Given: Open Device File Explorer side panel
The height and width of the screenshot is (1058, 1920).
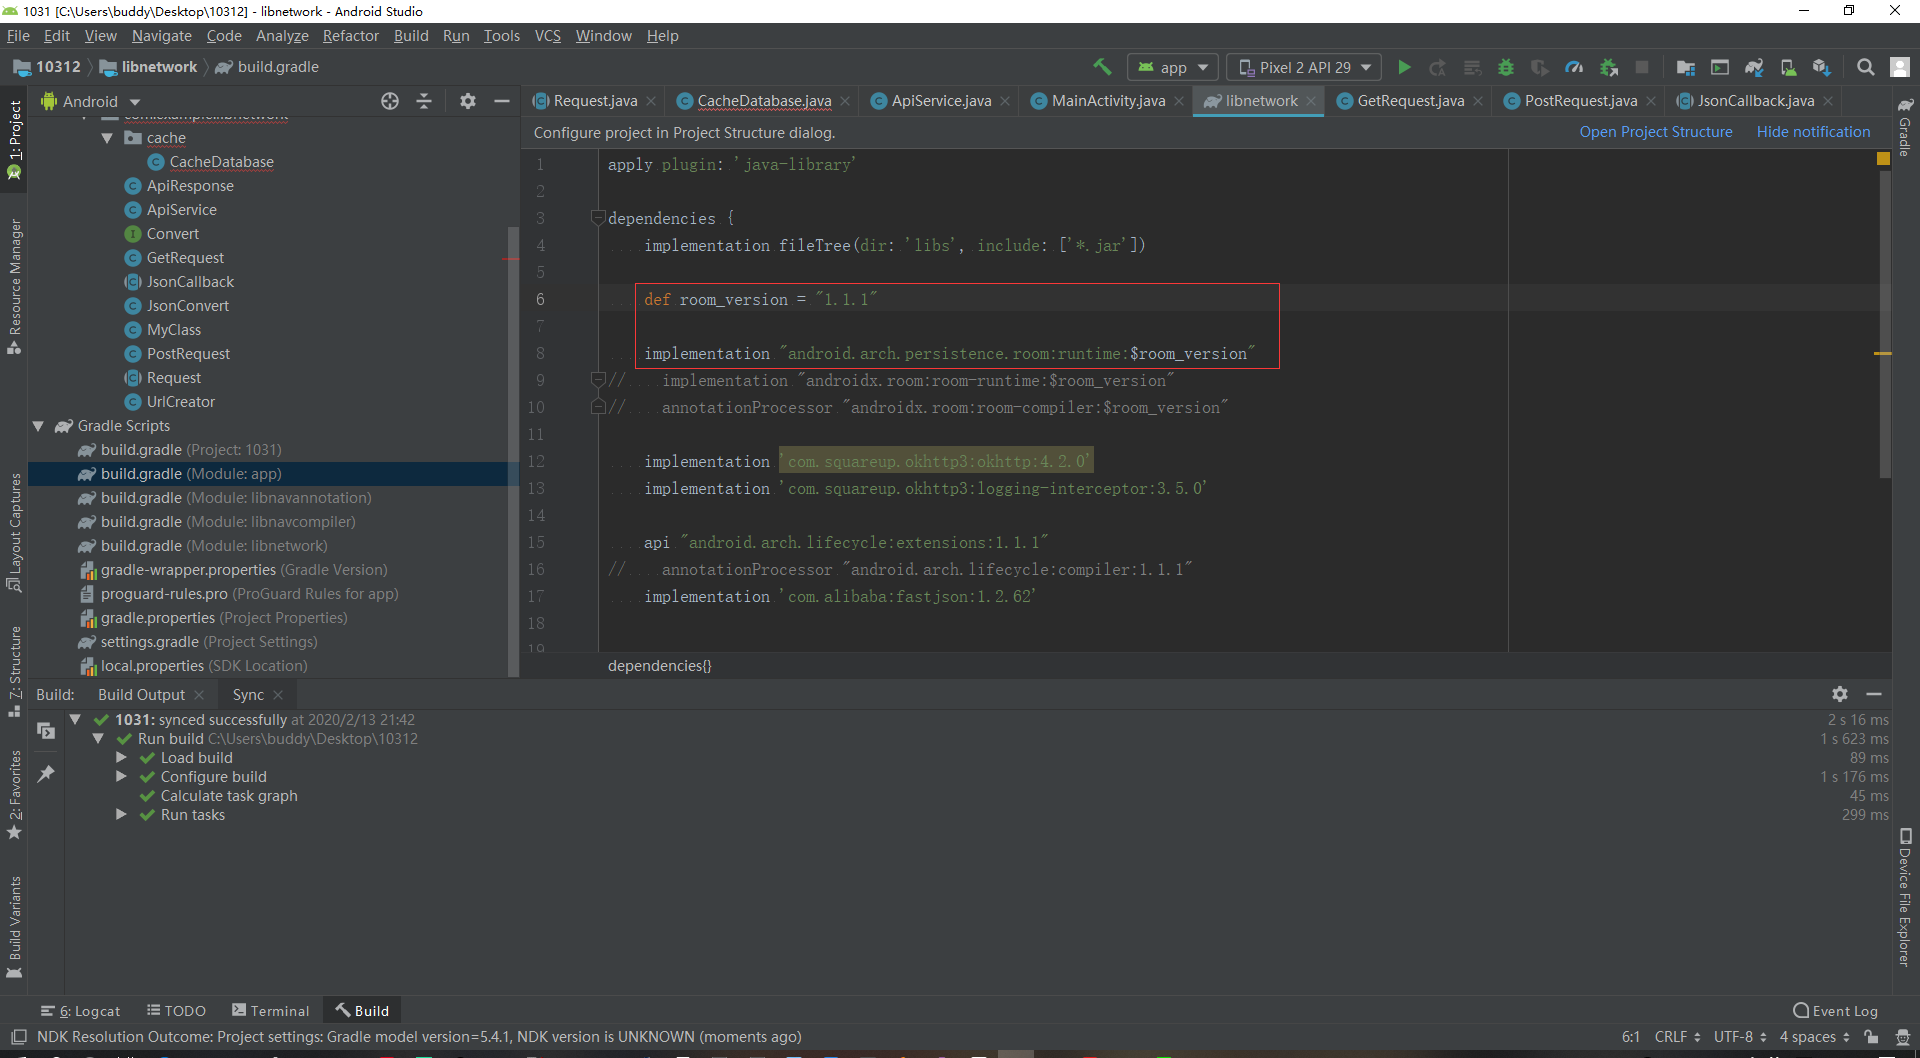Looking at the screenshot, I should [x=1905, y=897].
